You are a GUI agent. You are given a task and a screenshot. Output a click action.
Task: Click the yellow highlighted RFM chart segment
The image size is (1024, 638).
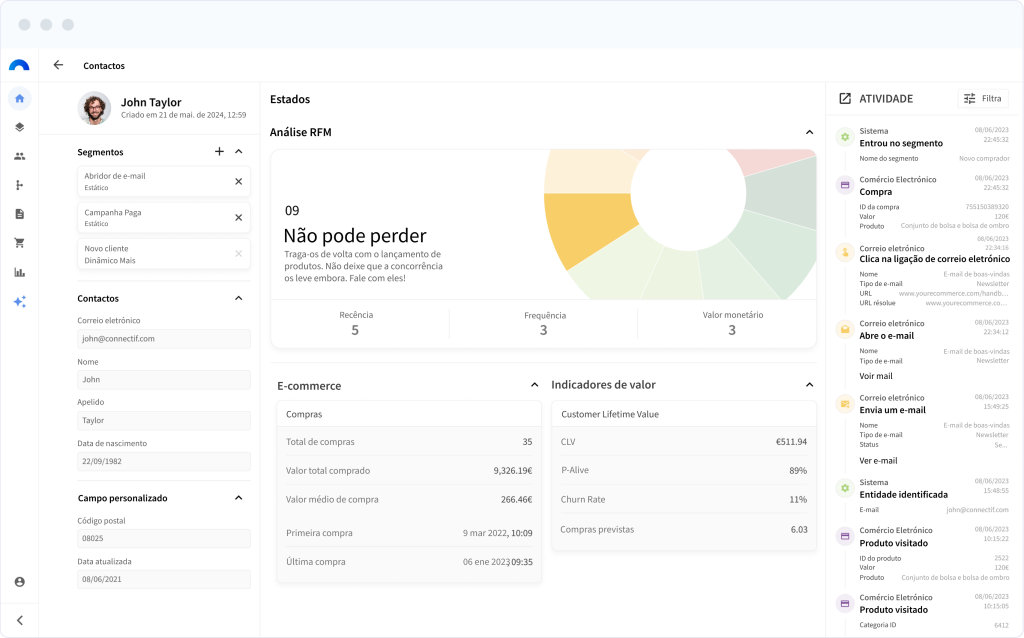tap(595, 228)
